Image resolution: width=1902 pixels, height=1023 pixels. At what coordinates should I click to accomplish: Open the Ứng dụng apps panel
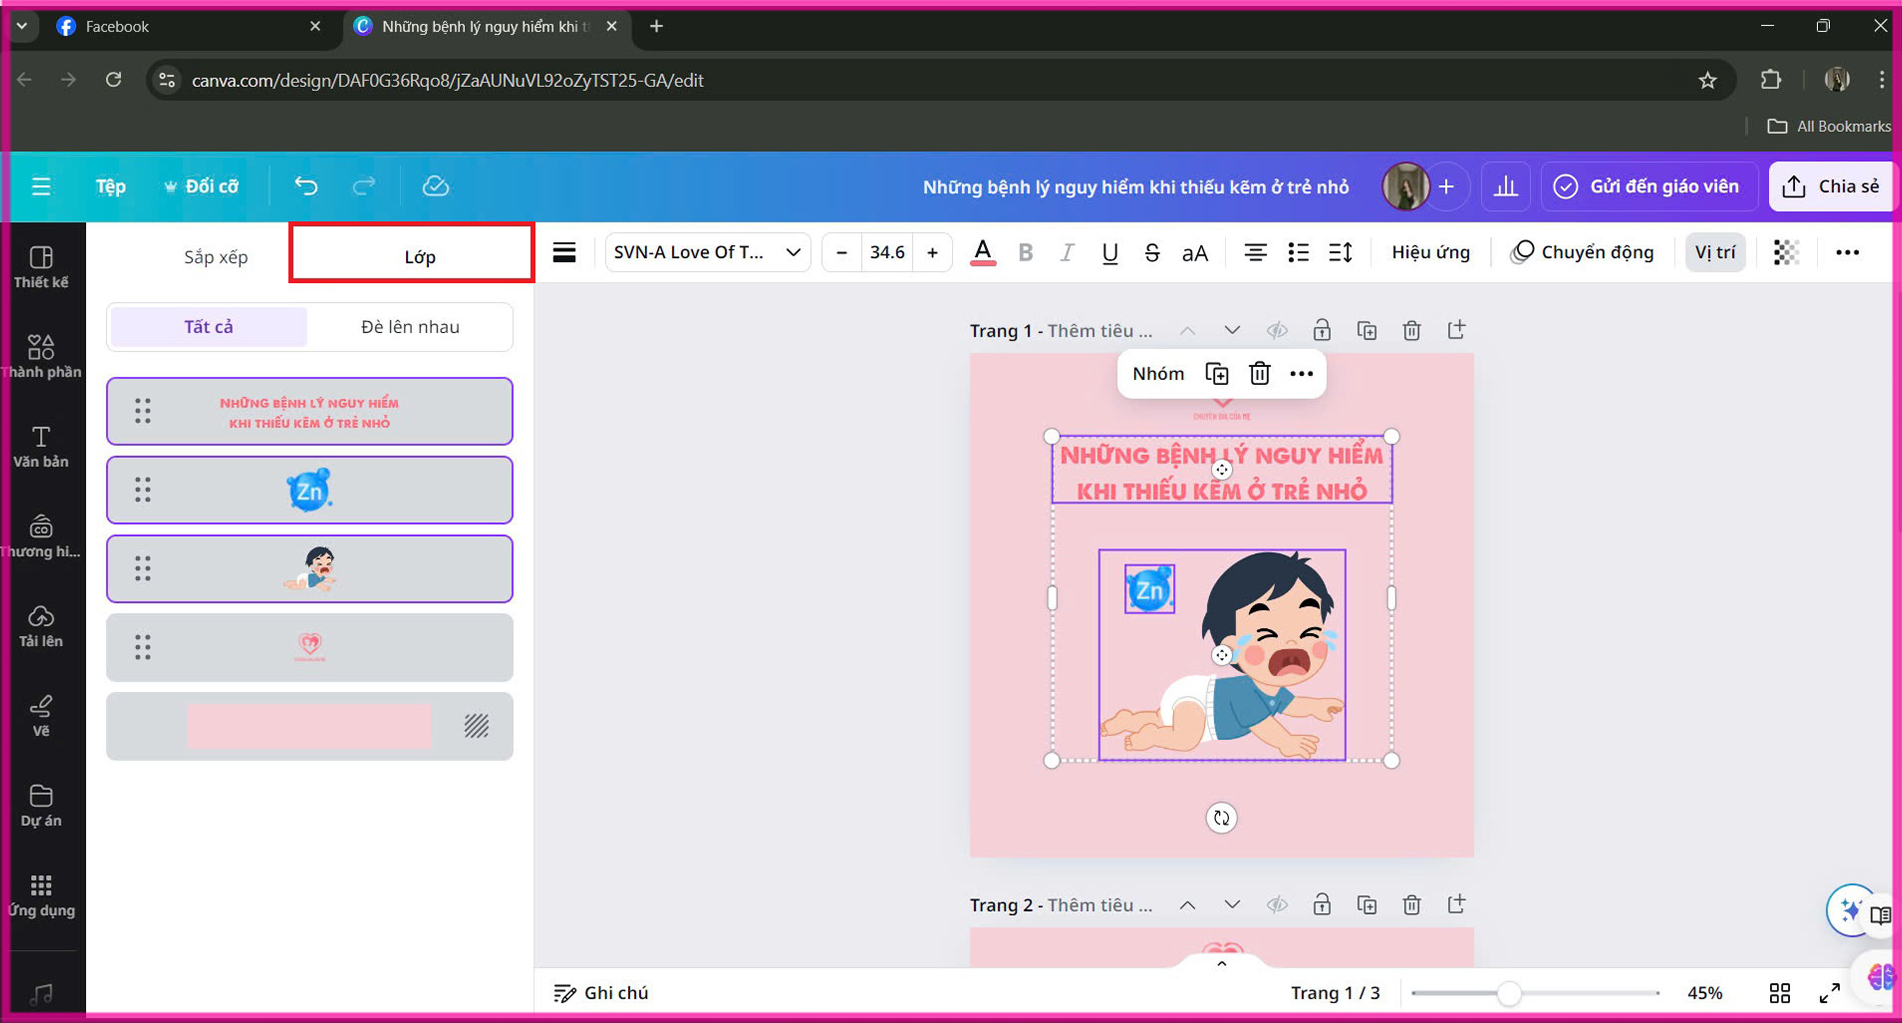41,895
